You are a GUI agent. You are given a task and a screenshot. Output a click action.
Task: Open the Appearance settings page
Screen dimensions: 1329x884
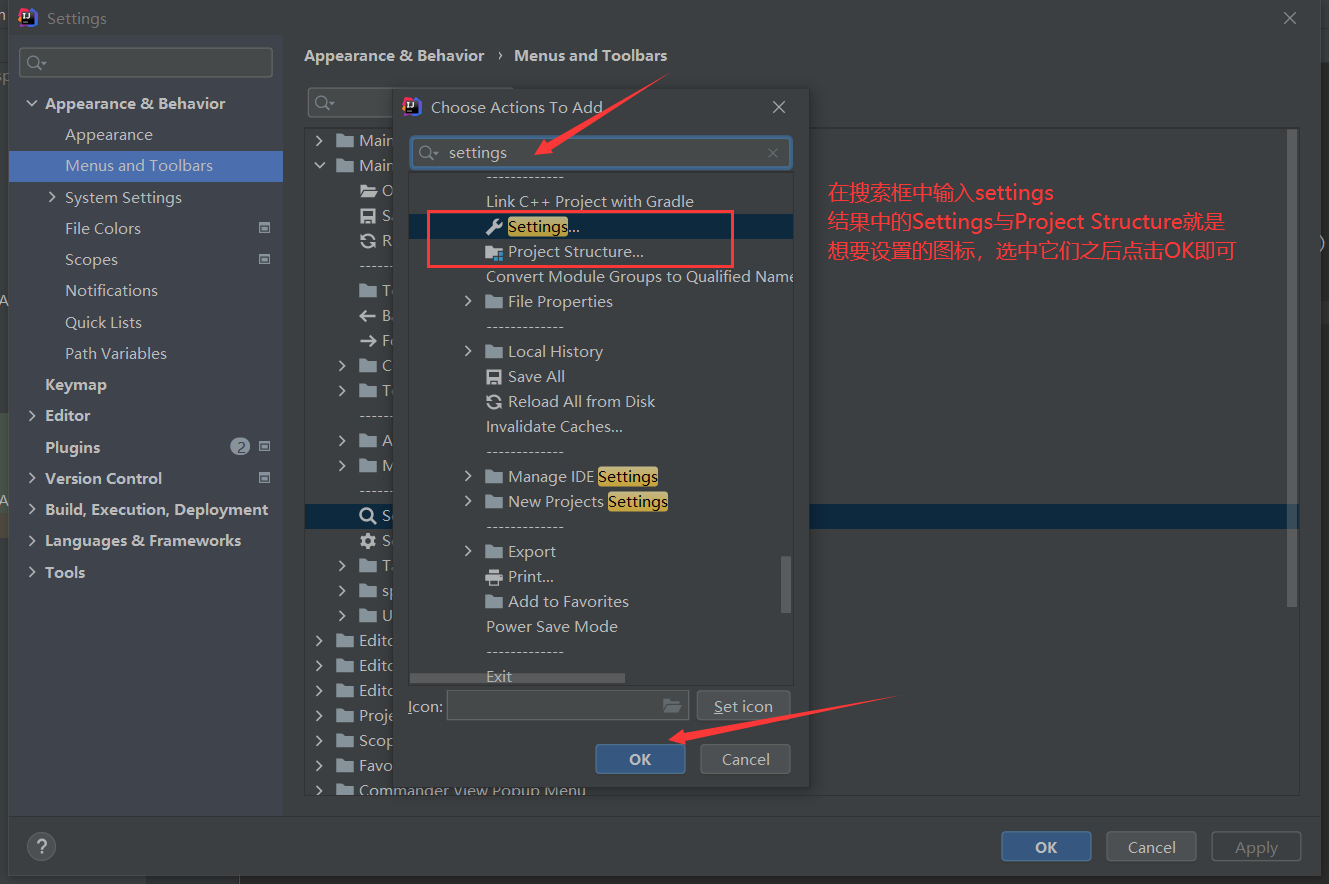[x=109, y=135]
